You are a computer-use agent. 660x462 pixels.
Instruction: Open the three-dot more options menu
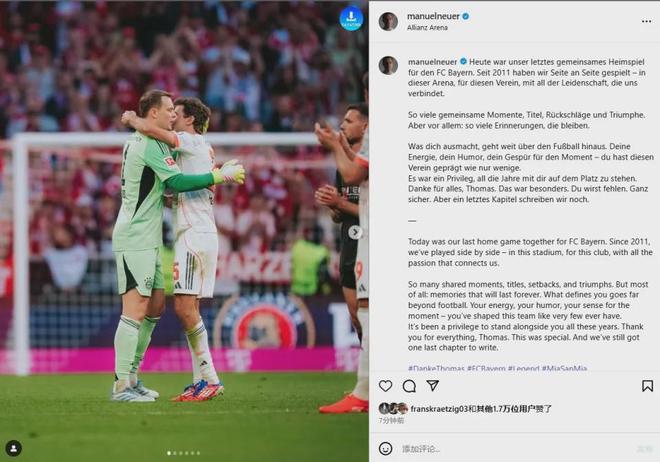pos(646,21)
